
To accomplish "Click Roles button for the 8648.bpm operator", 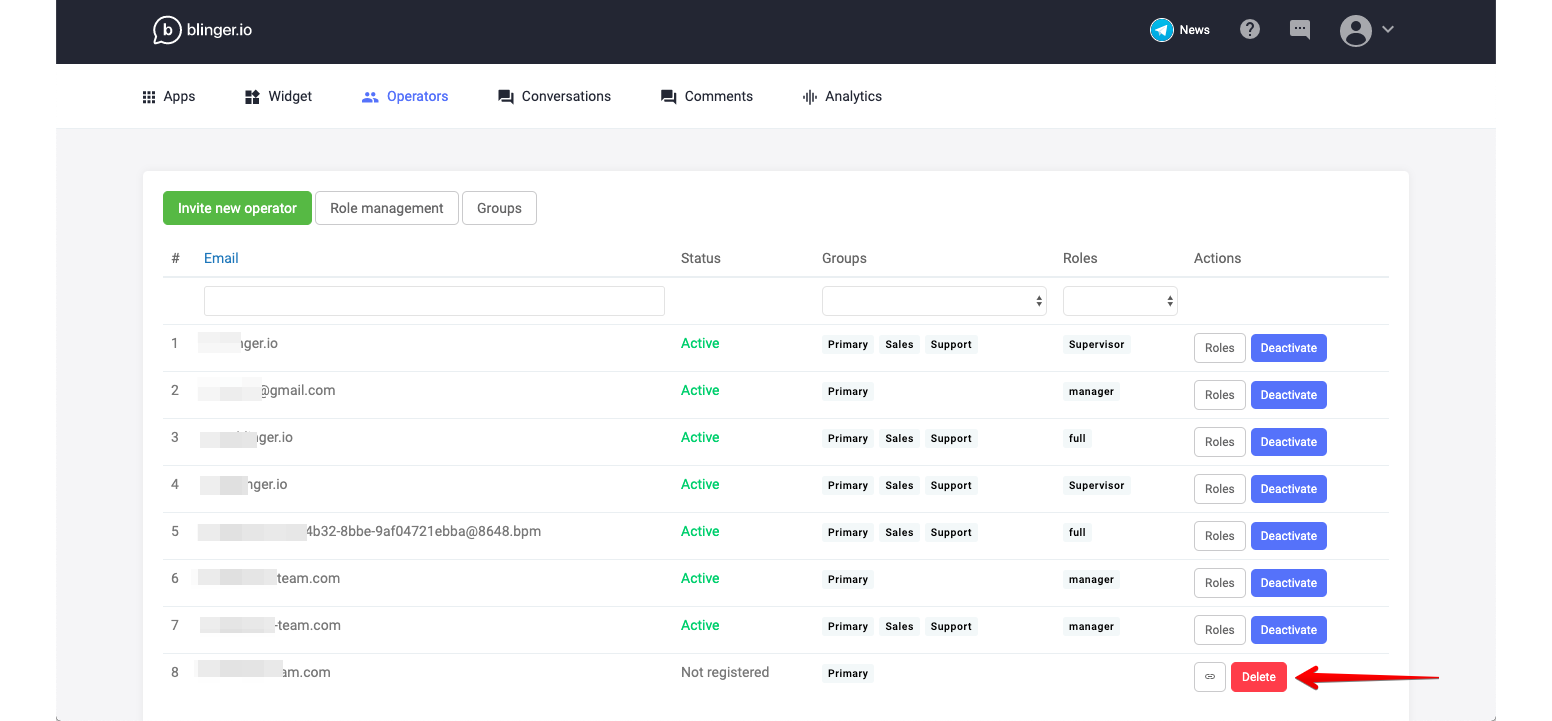I will coord(1220,536).
